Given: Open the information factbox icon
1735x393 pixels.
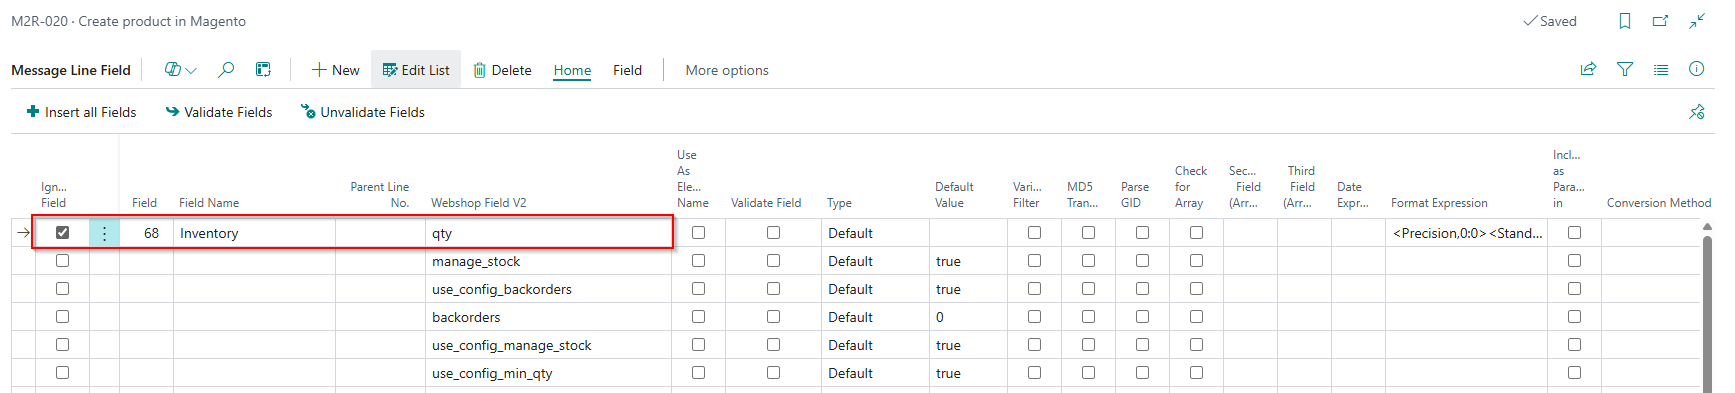Looking at the screenshot, I should click(1697, 69).
